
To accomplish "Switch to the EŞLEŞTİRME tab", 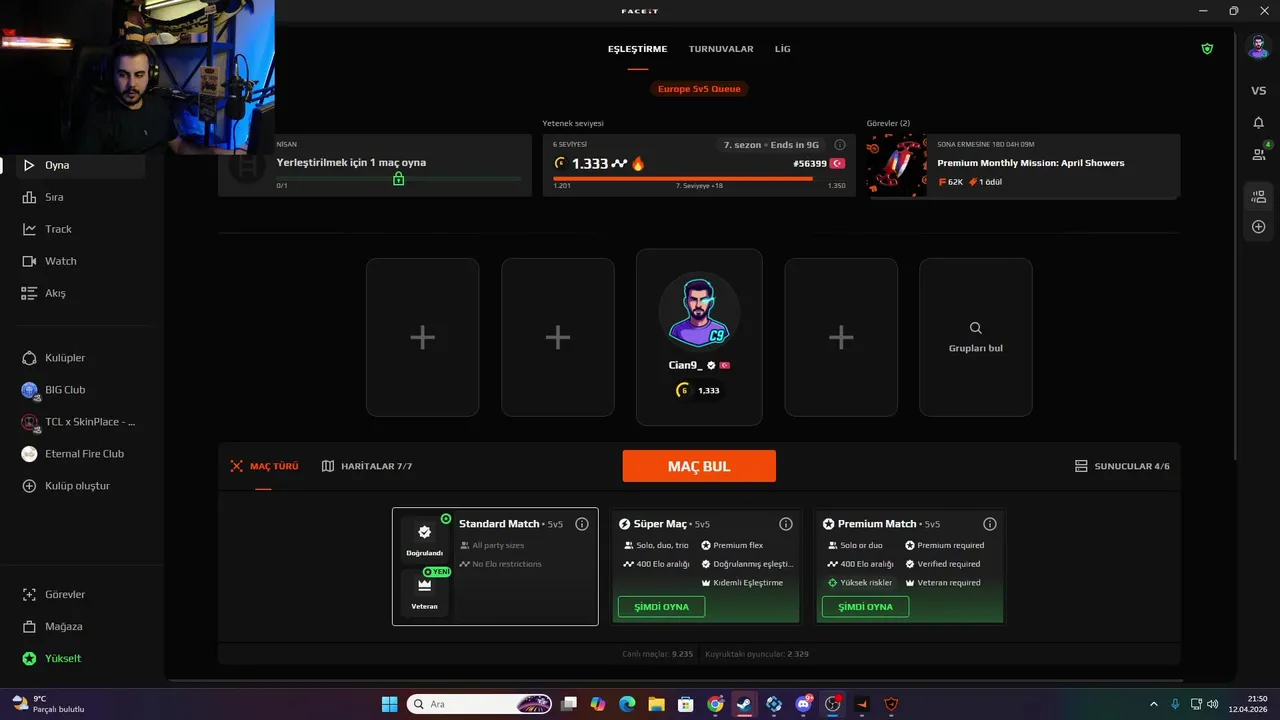I will (637, 49).
